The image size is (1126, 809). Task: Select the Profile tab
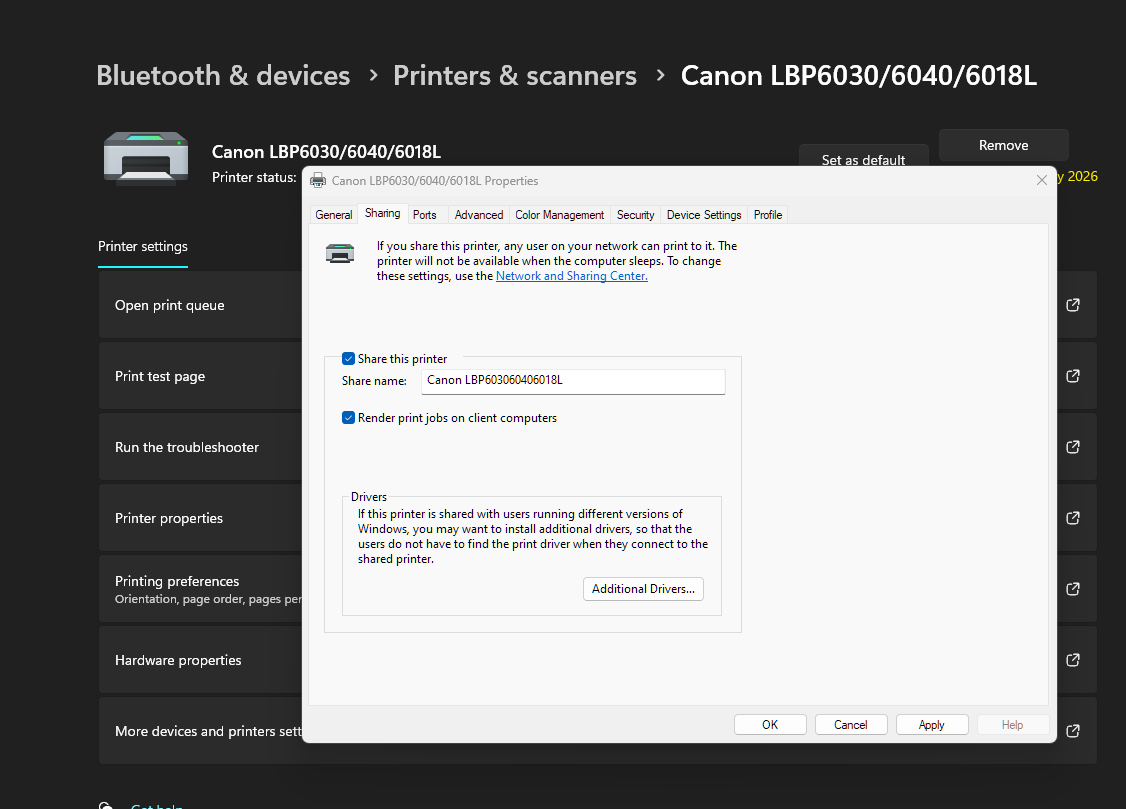[x=768, y=215]
